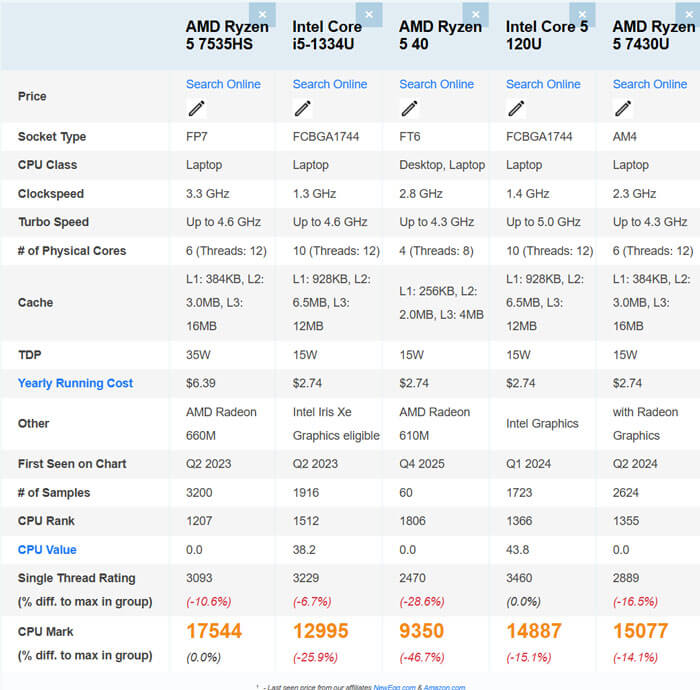Click the NewEgg.com affiliate link
This screenshot has width=700, height=690.
(x=394, y=687)
